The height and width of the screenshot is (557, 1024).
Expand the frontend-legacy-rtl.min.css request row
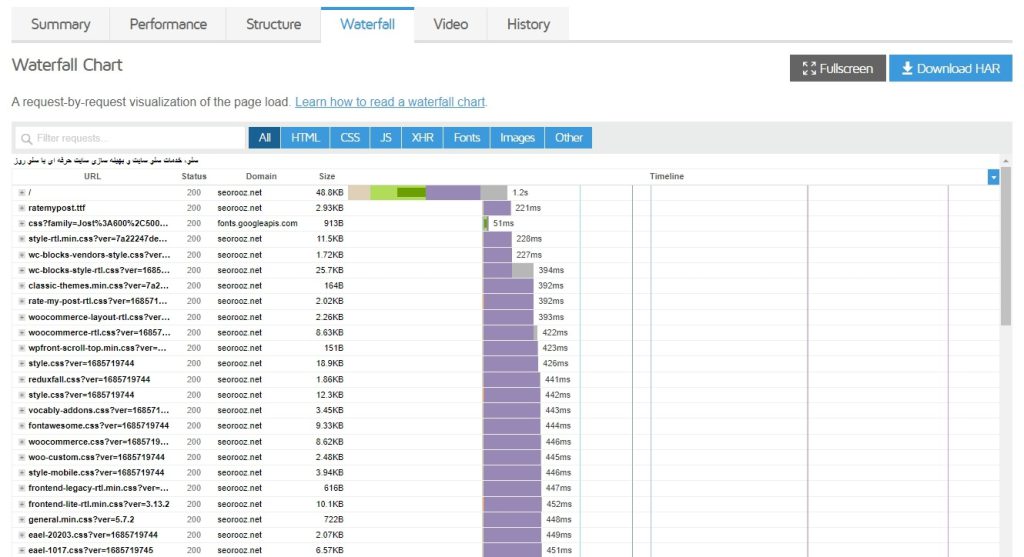(x=22, y=488)
